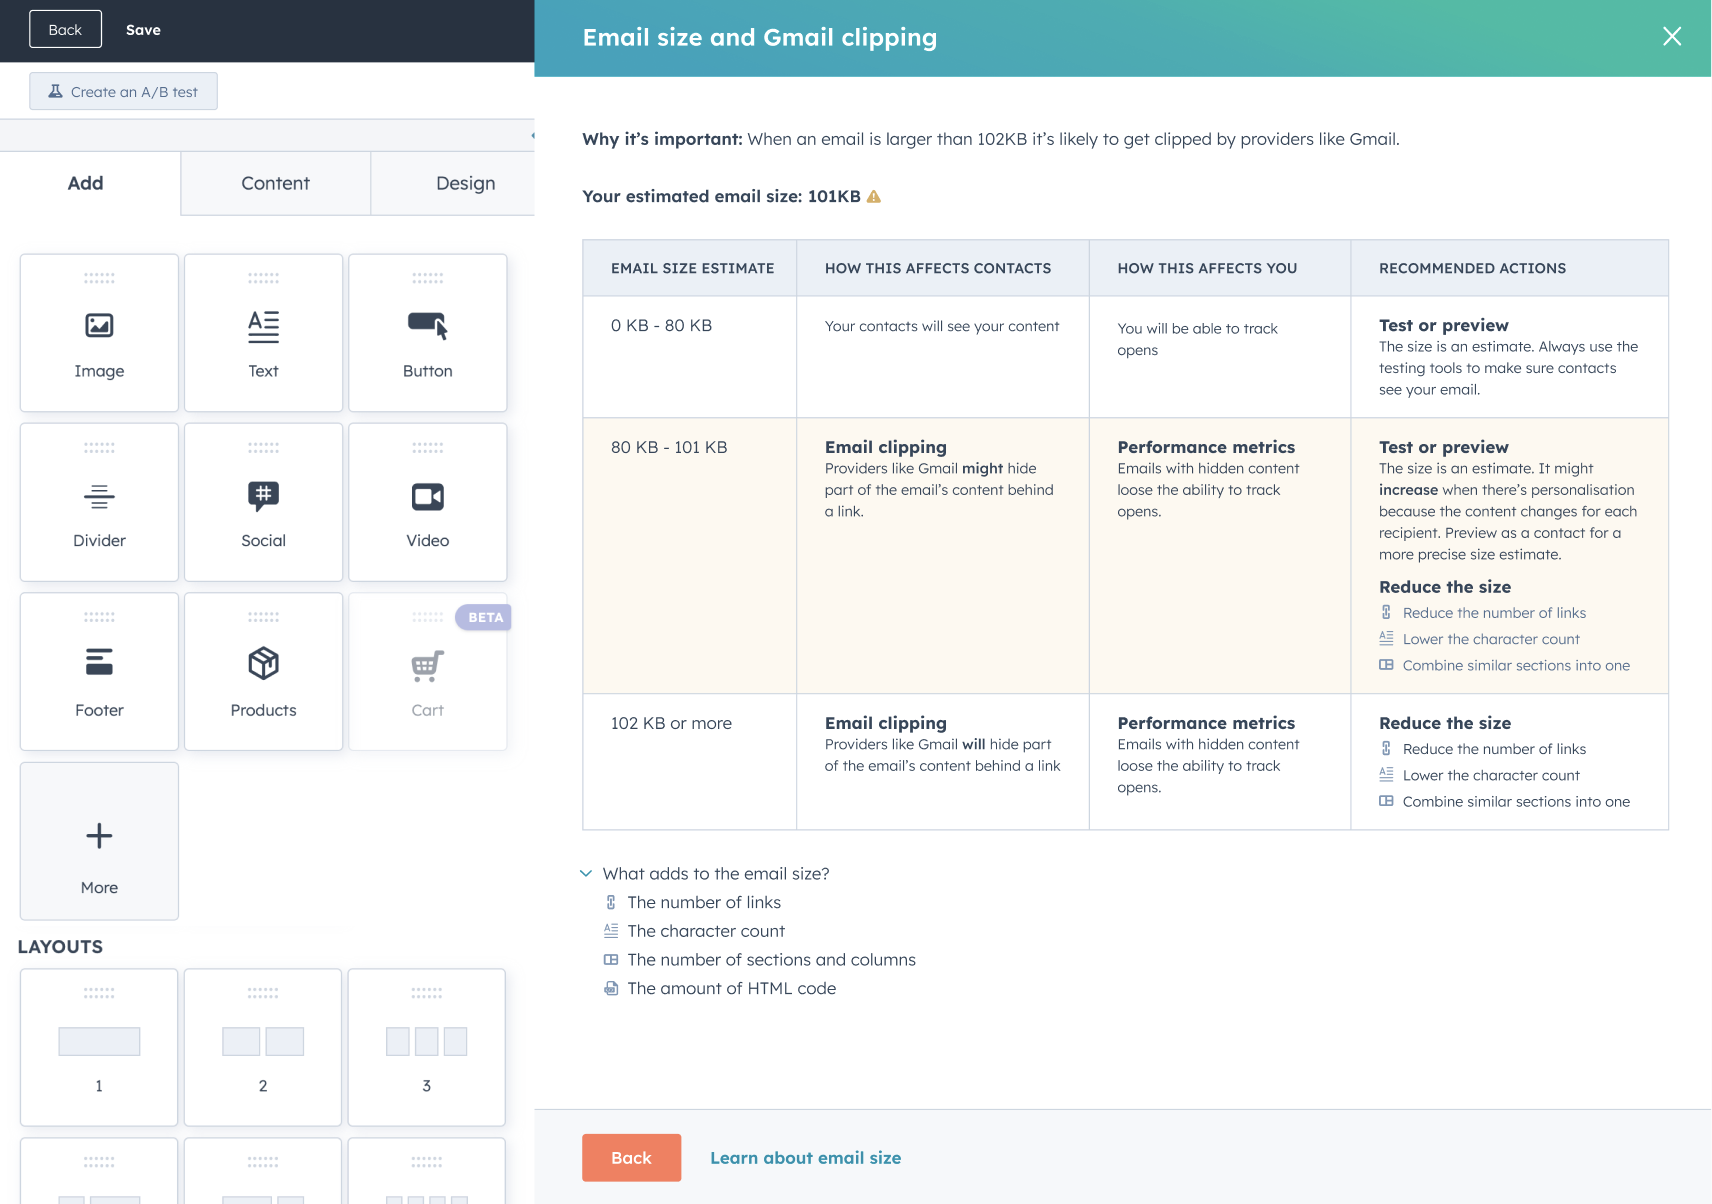Viewport: 1712px width, 1204px height.
Task: Collapse the sidebar using the panel arrow
Action: click(x=531, y=135)
